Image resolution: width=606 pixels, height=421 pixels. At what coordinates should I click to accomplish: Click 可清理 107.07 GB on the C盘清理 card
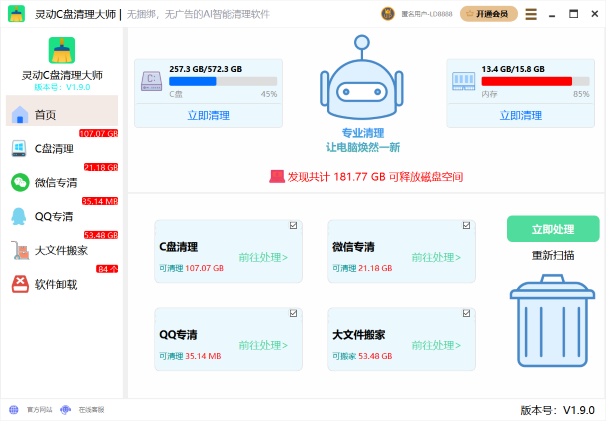(191, 268)
